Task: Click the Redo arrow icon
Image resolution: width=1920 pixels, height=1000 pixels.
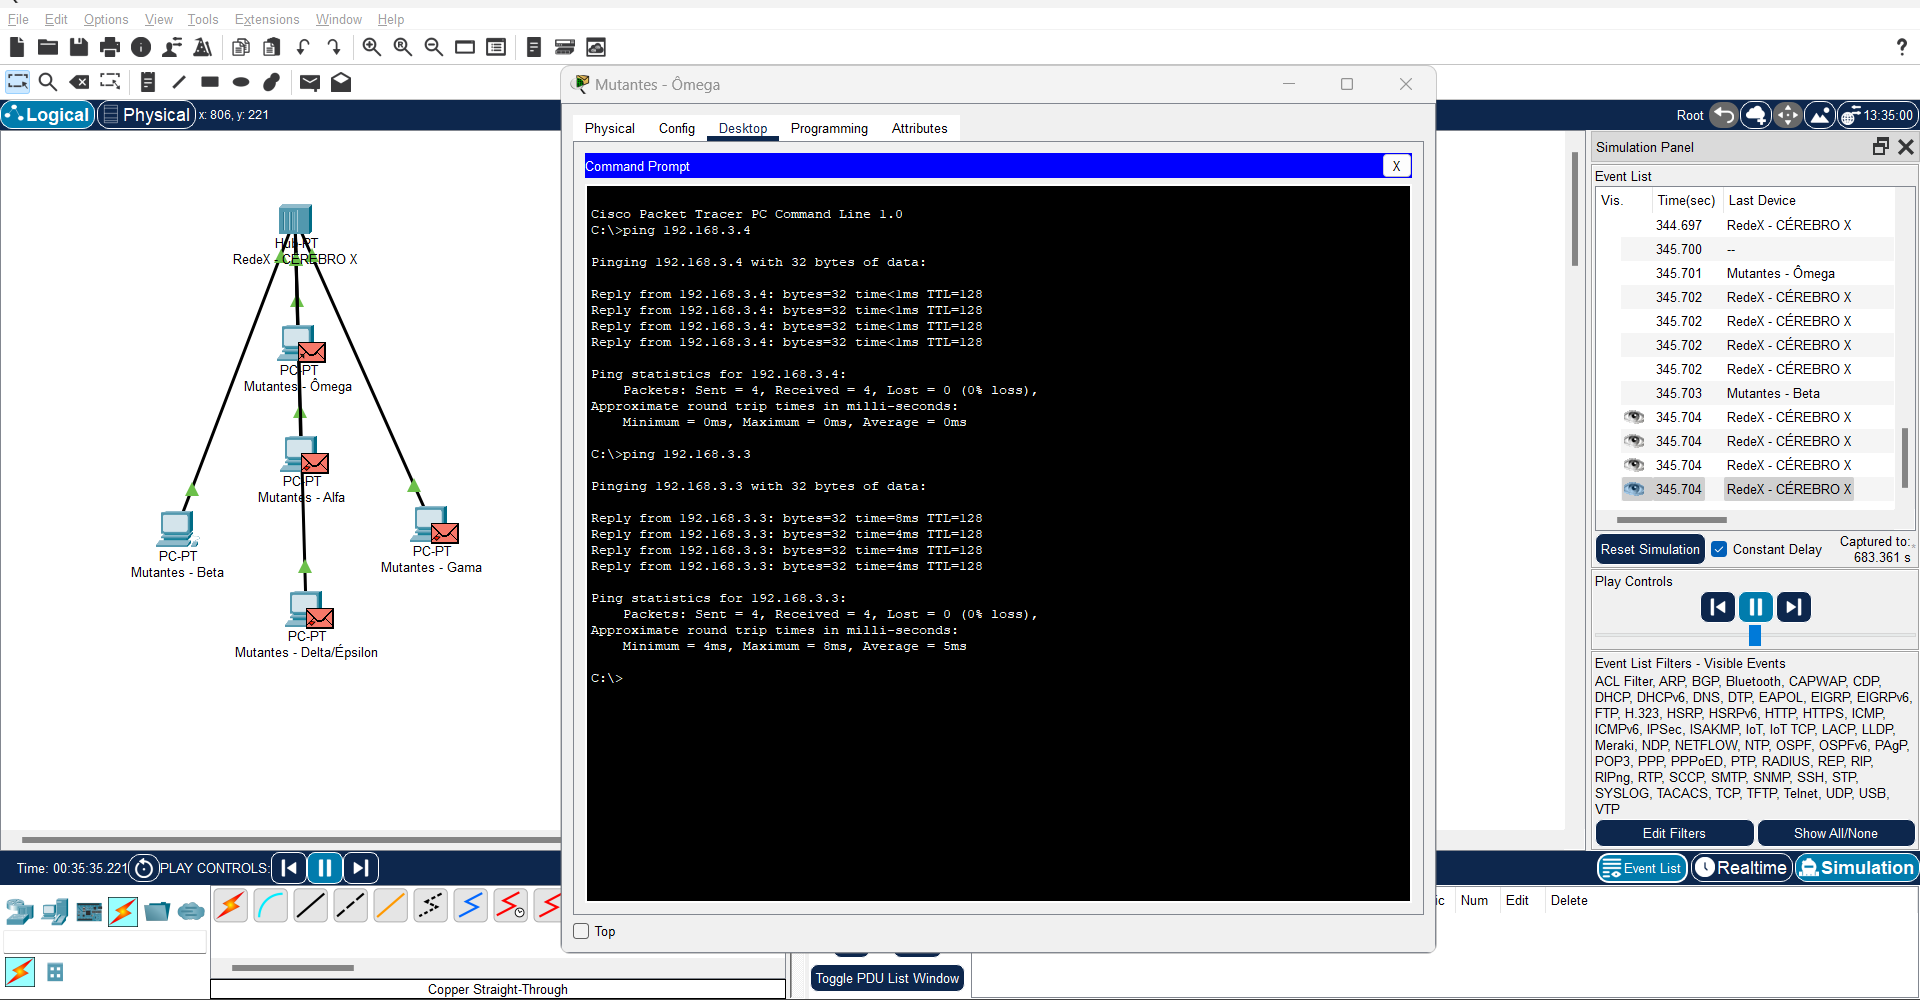Action: (x=334, y=47)
